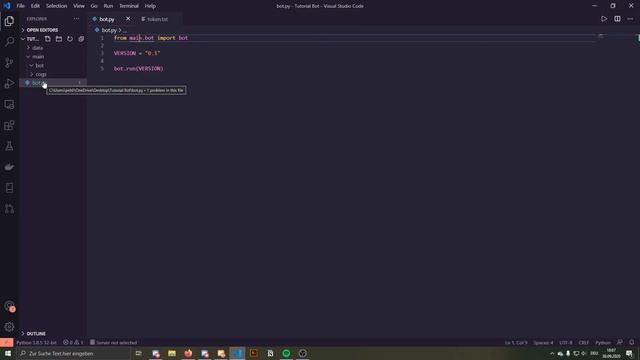The image size is (640, 360).
Task: Open the File menu
Action: [x=20, y=6]
